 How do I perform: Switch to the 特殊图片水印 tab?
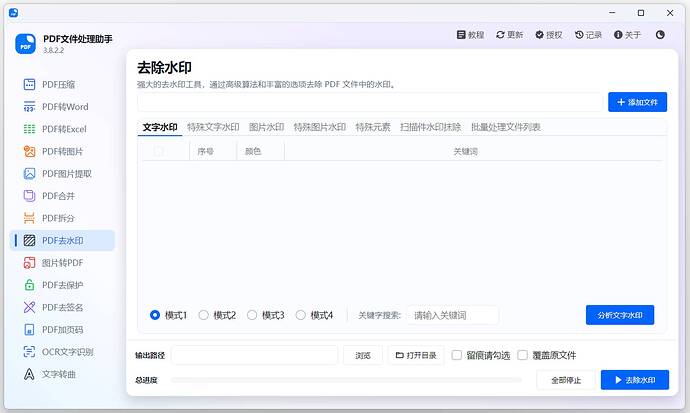pyautogui.click(x=320, y=127)
